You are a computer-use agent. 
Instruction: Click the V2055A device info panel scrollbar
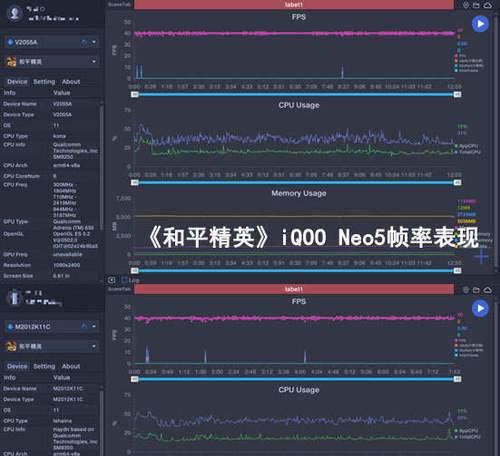pyautogui.click(x=102, y=167)
